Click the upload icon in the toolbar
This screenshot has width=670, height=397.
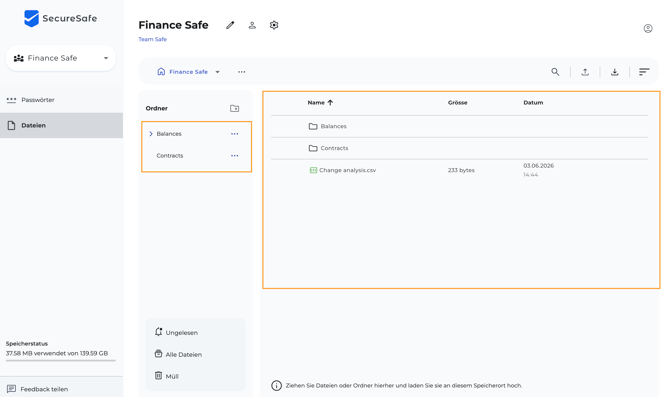(x=585, y=72)
